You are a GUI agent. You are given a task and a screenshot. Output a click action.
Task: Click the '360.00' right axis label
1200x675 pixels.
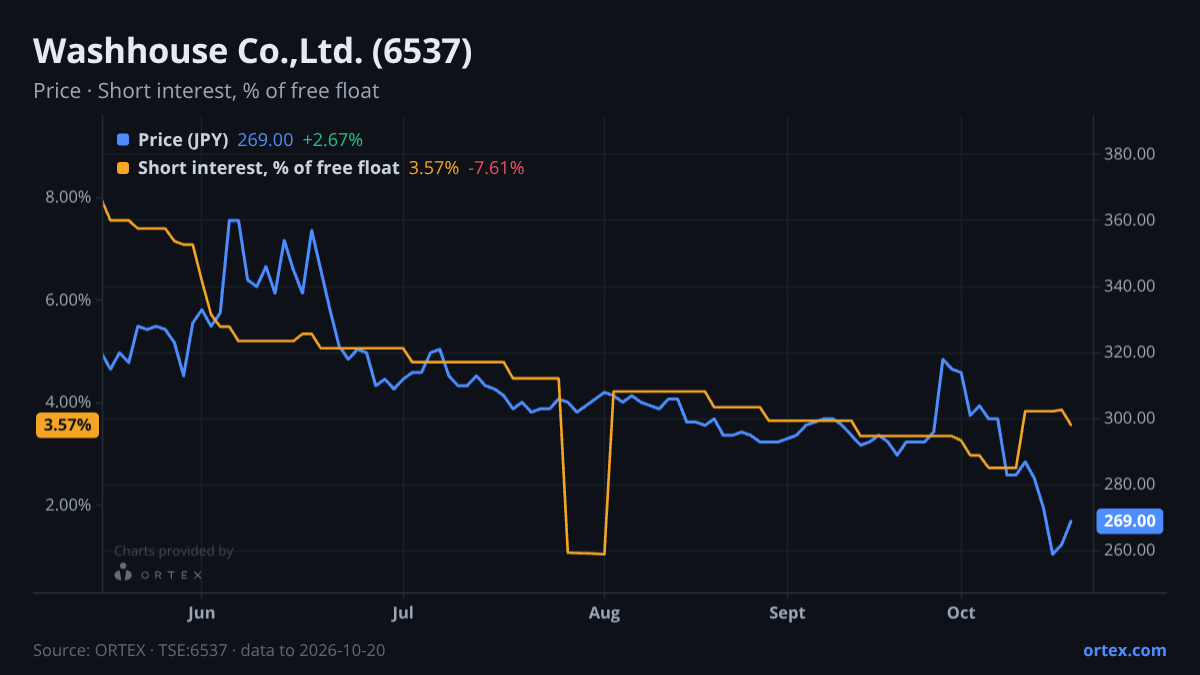1130,220
